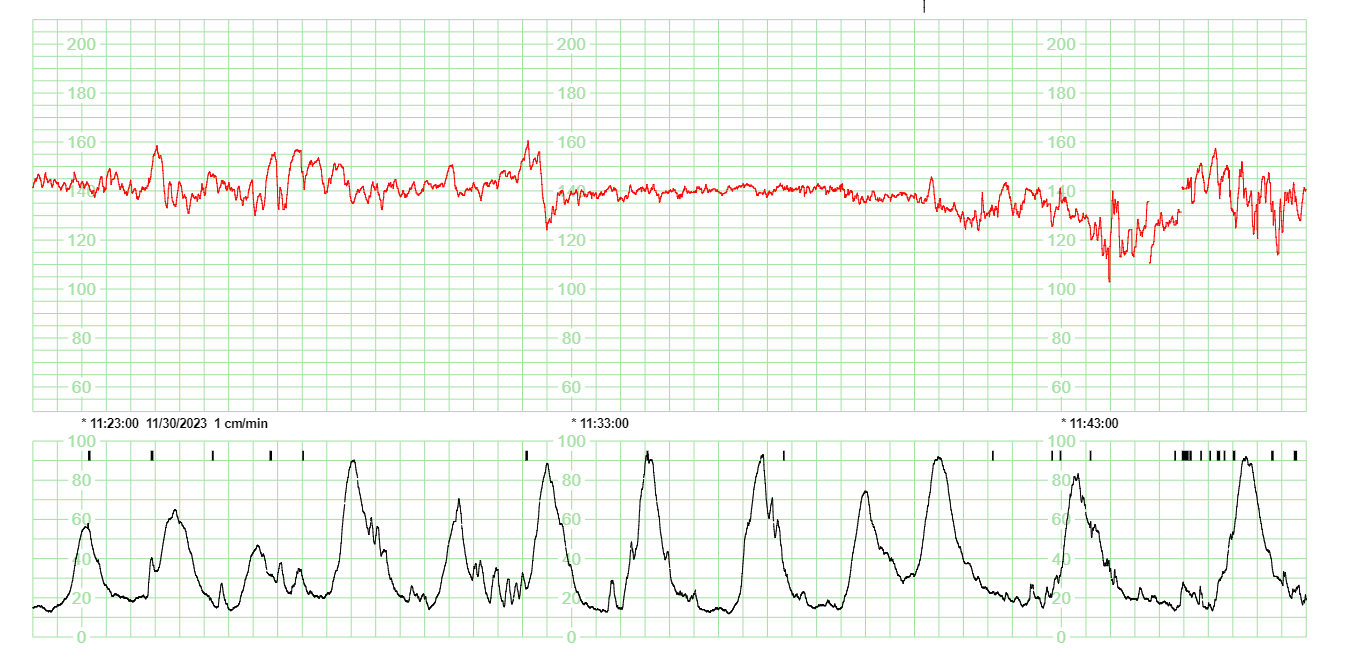The image size is (1361, 662).
Task: Click uterine activity 0 label in 11:33:00 segment
Action: (571, 637)
